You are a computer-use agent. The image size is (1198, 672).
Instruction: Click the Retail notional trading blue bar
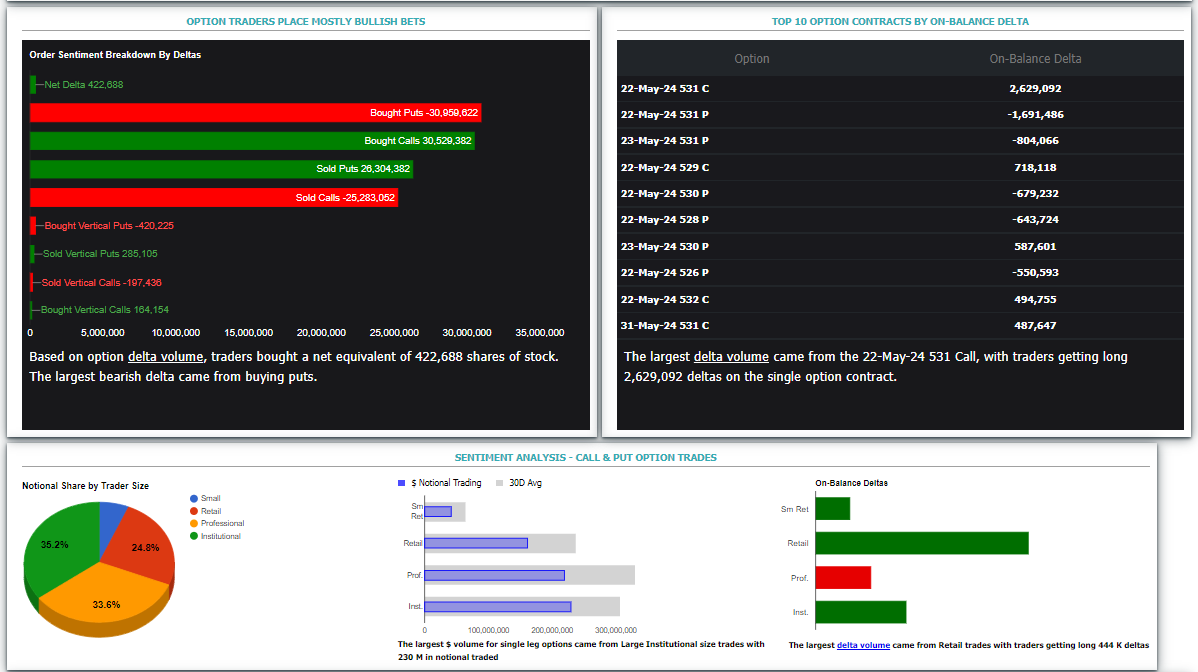(476, 544)
